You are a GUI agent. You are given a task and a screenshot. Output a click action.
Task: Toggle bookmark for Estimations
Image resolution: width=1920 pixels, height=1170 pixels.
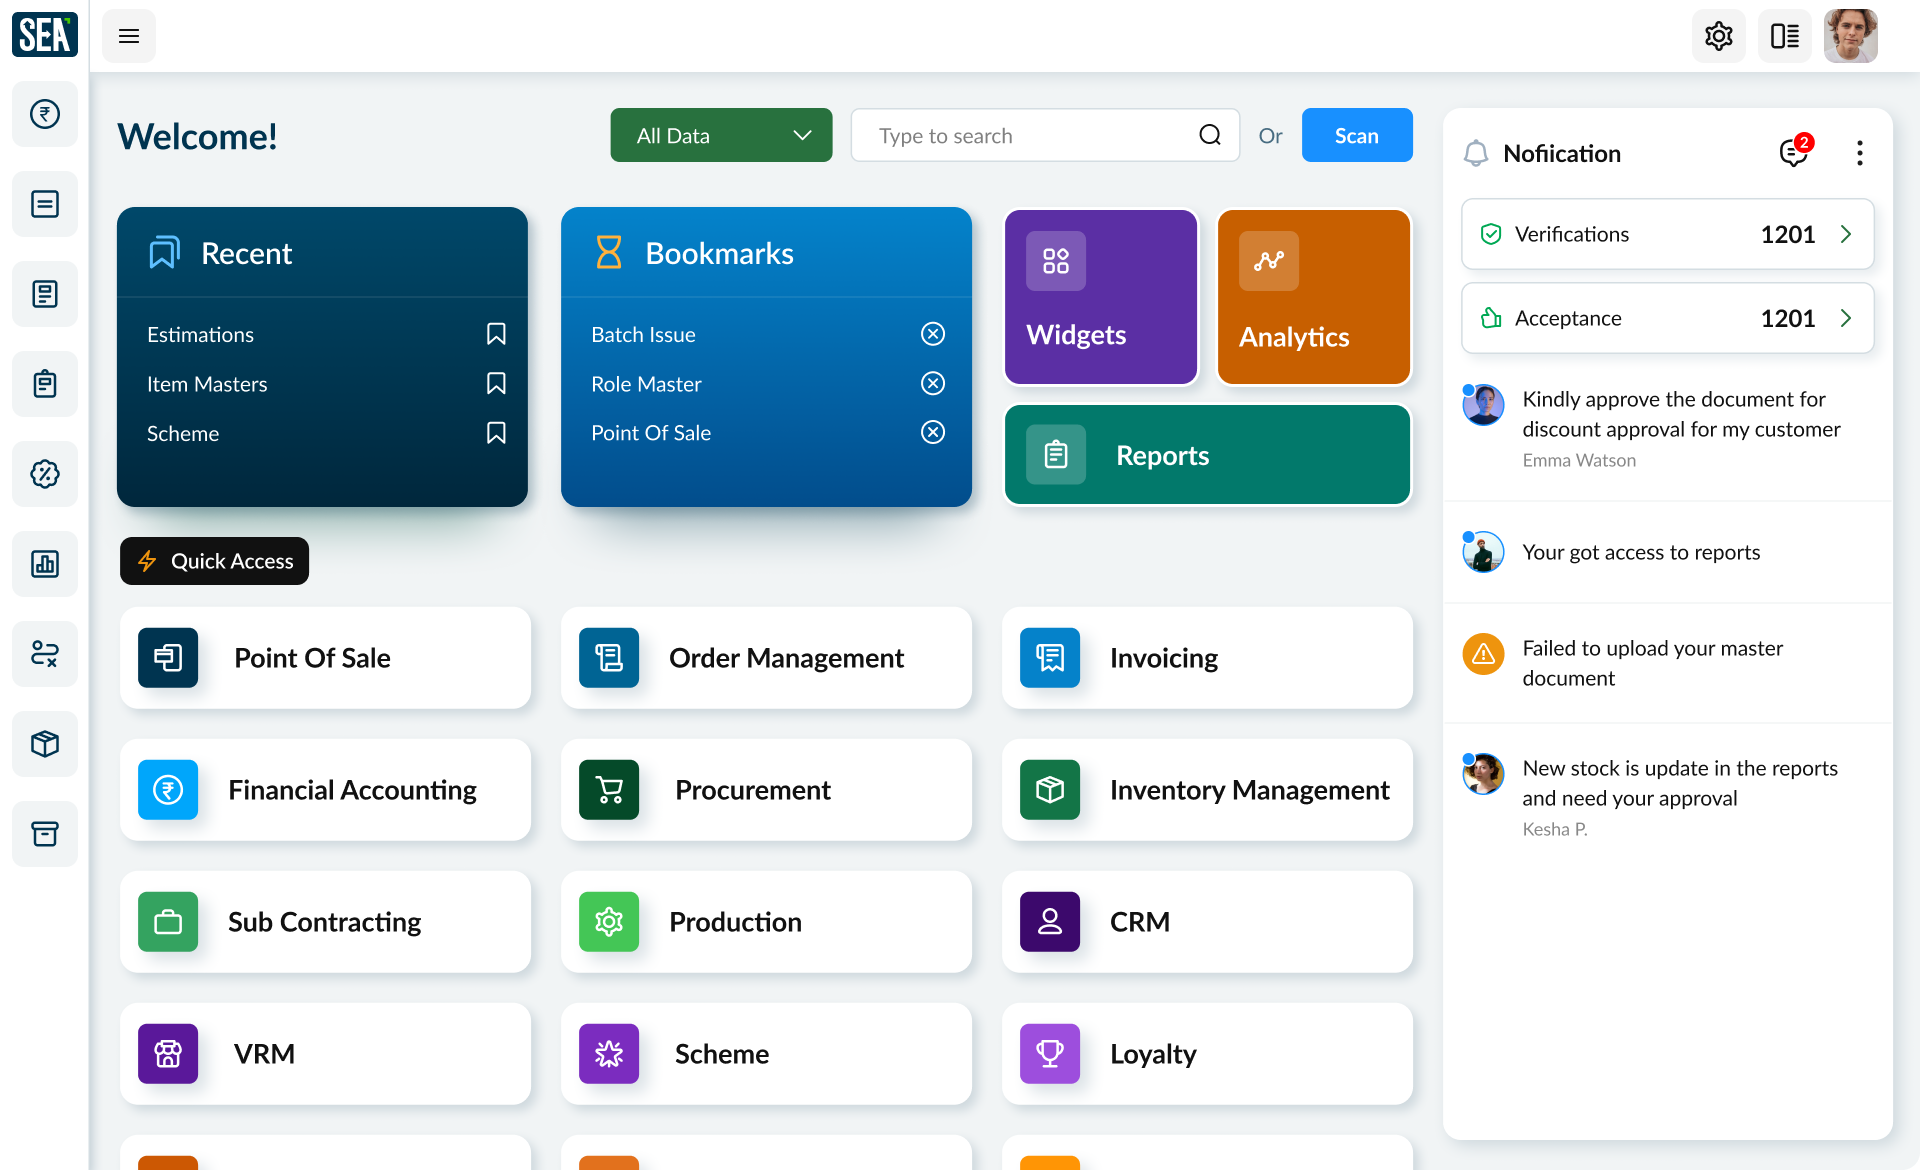tap(496, 334)
